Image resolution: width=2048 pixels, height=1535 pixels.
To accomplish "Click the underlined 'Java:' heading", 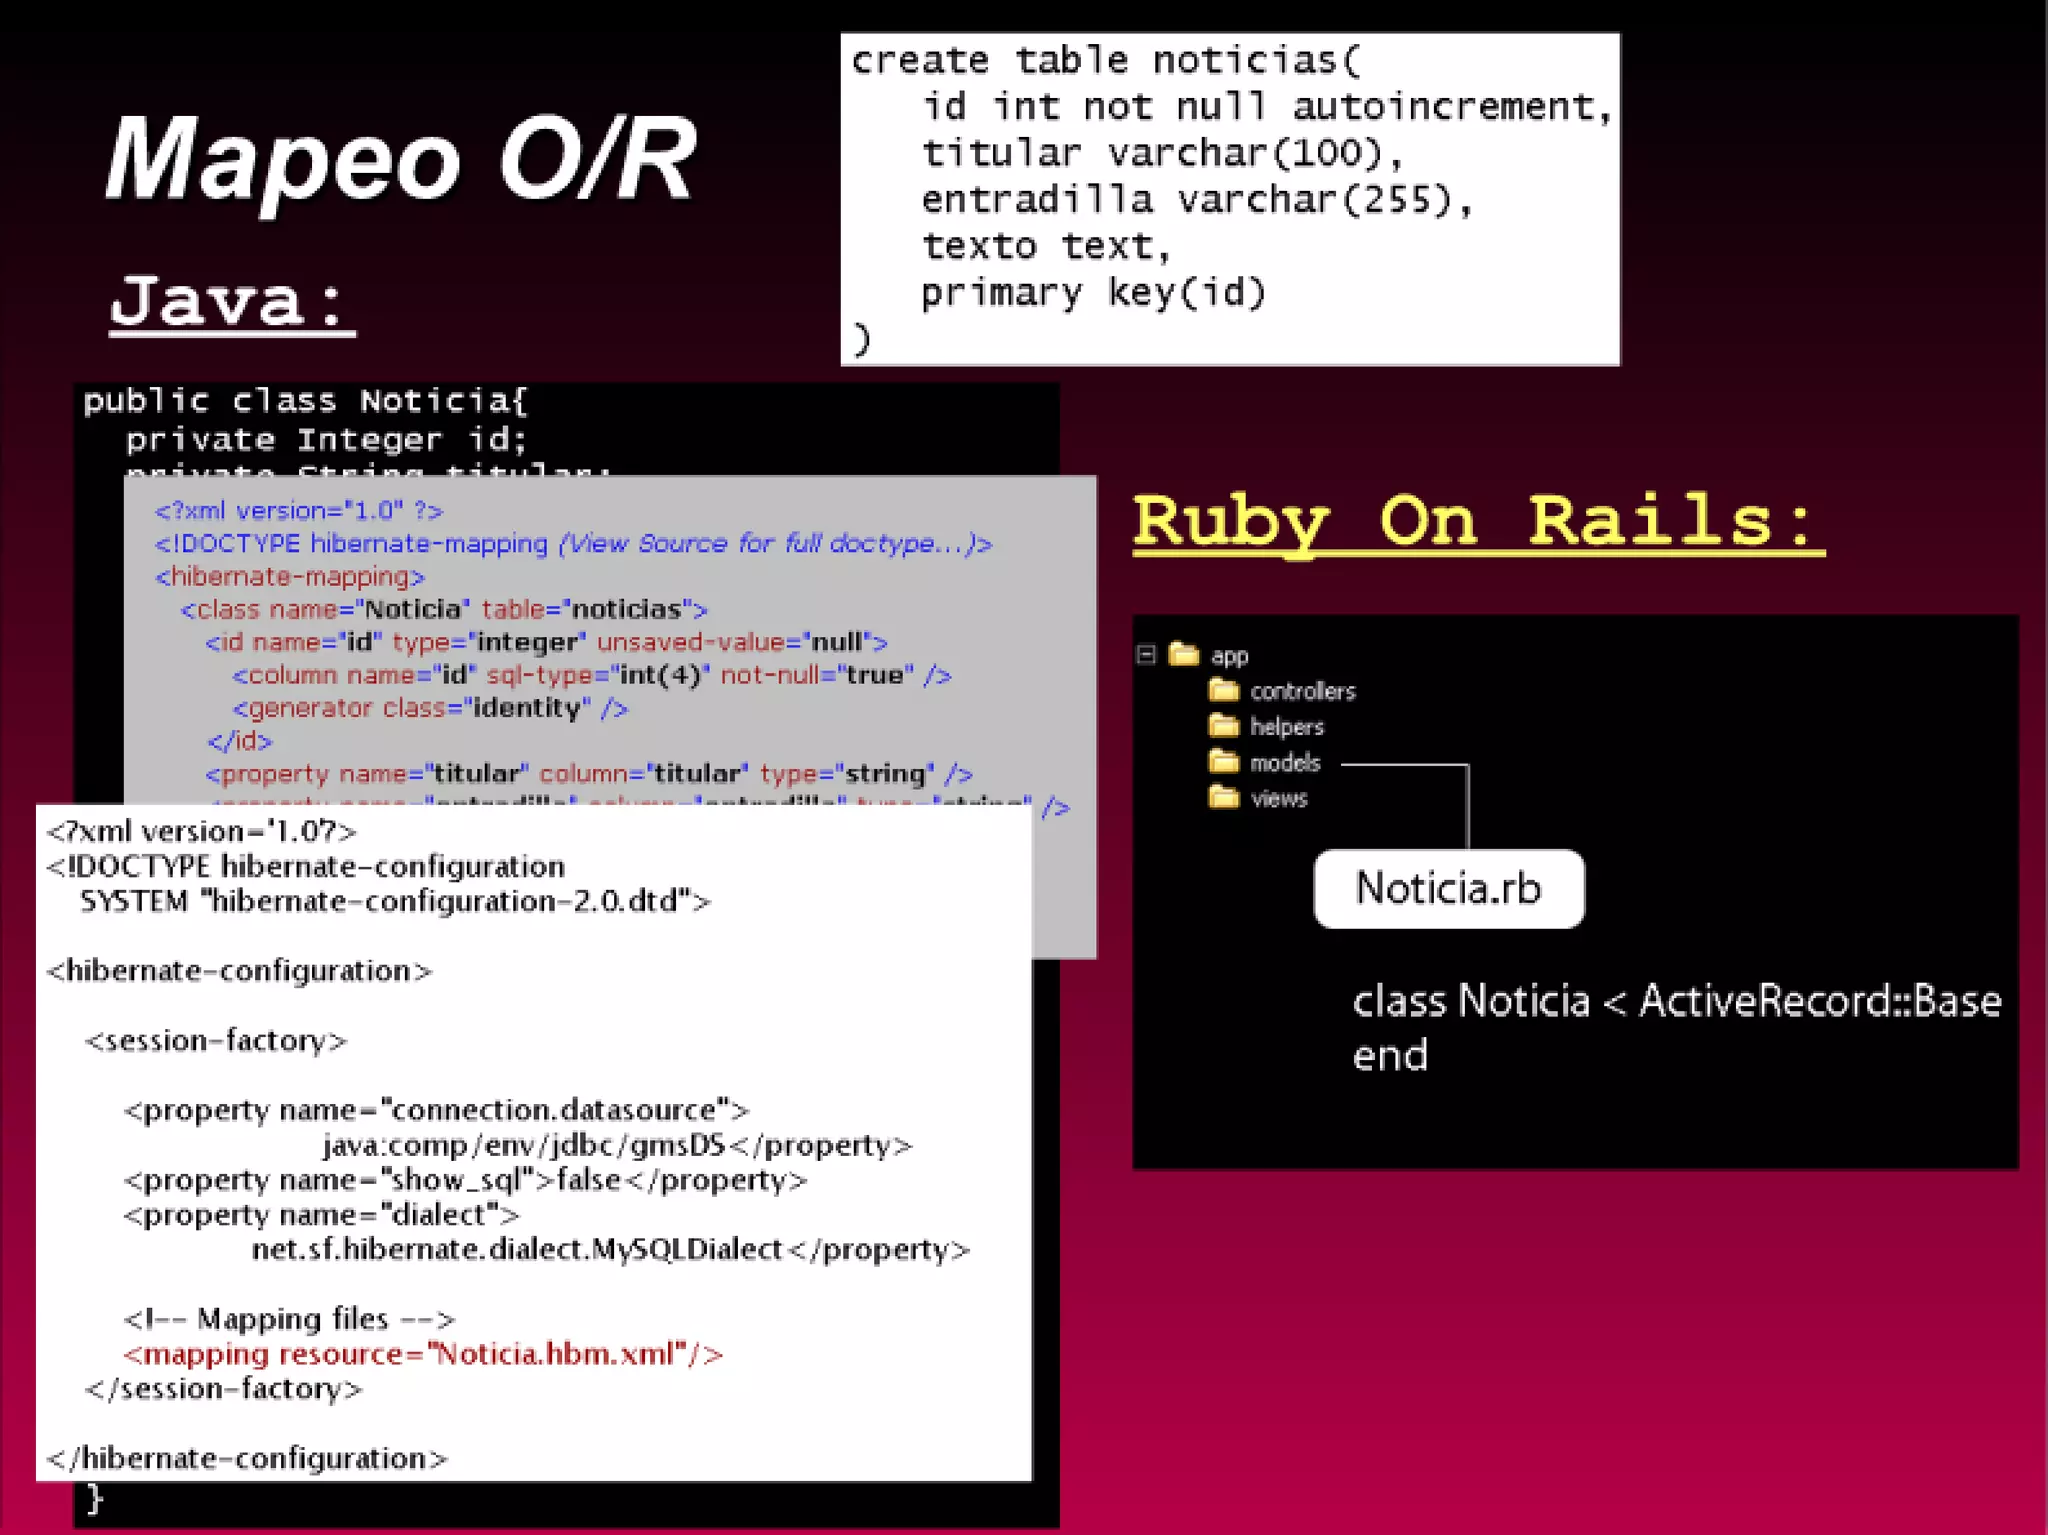I will point(232,302).
